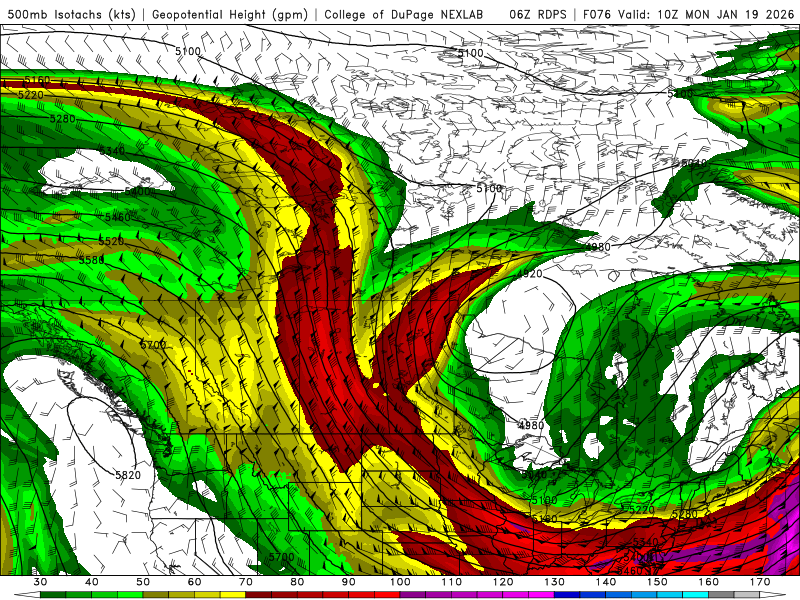Select the "Geopotential Height (gpm)" header text
Screen dimensions: 800x600
(230, 15)
